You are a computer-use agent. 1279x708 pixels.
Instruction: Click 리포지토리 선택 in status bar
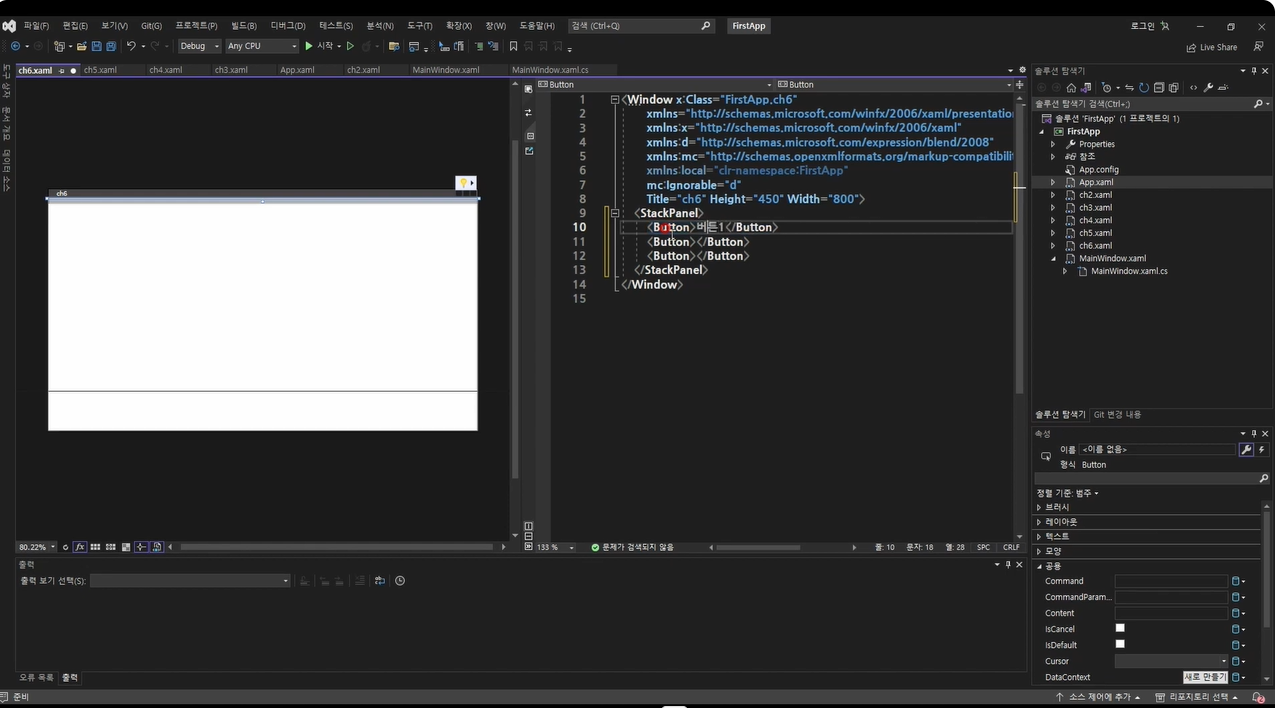[1196, 697]
